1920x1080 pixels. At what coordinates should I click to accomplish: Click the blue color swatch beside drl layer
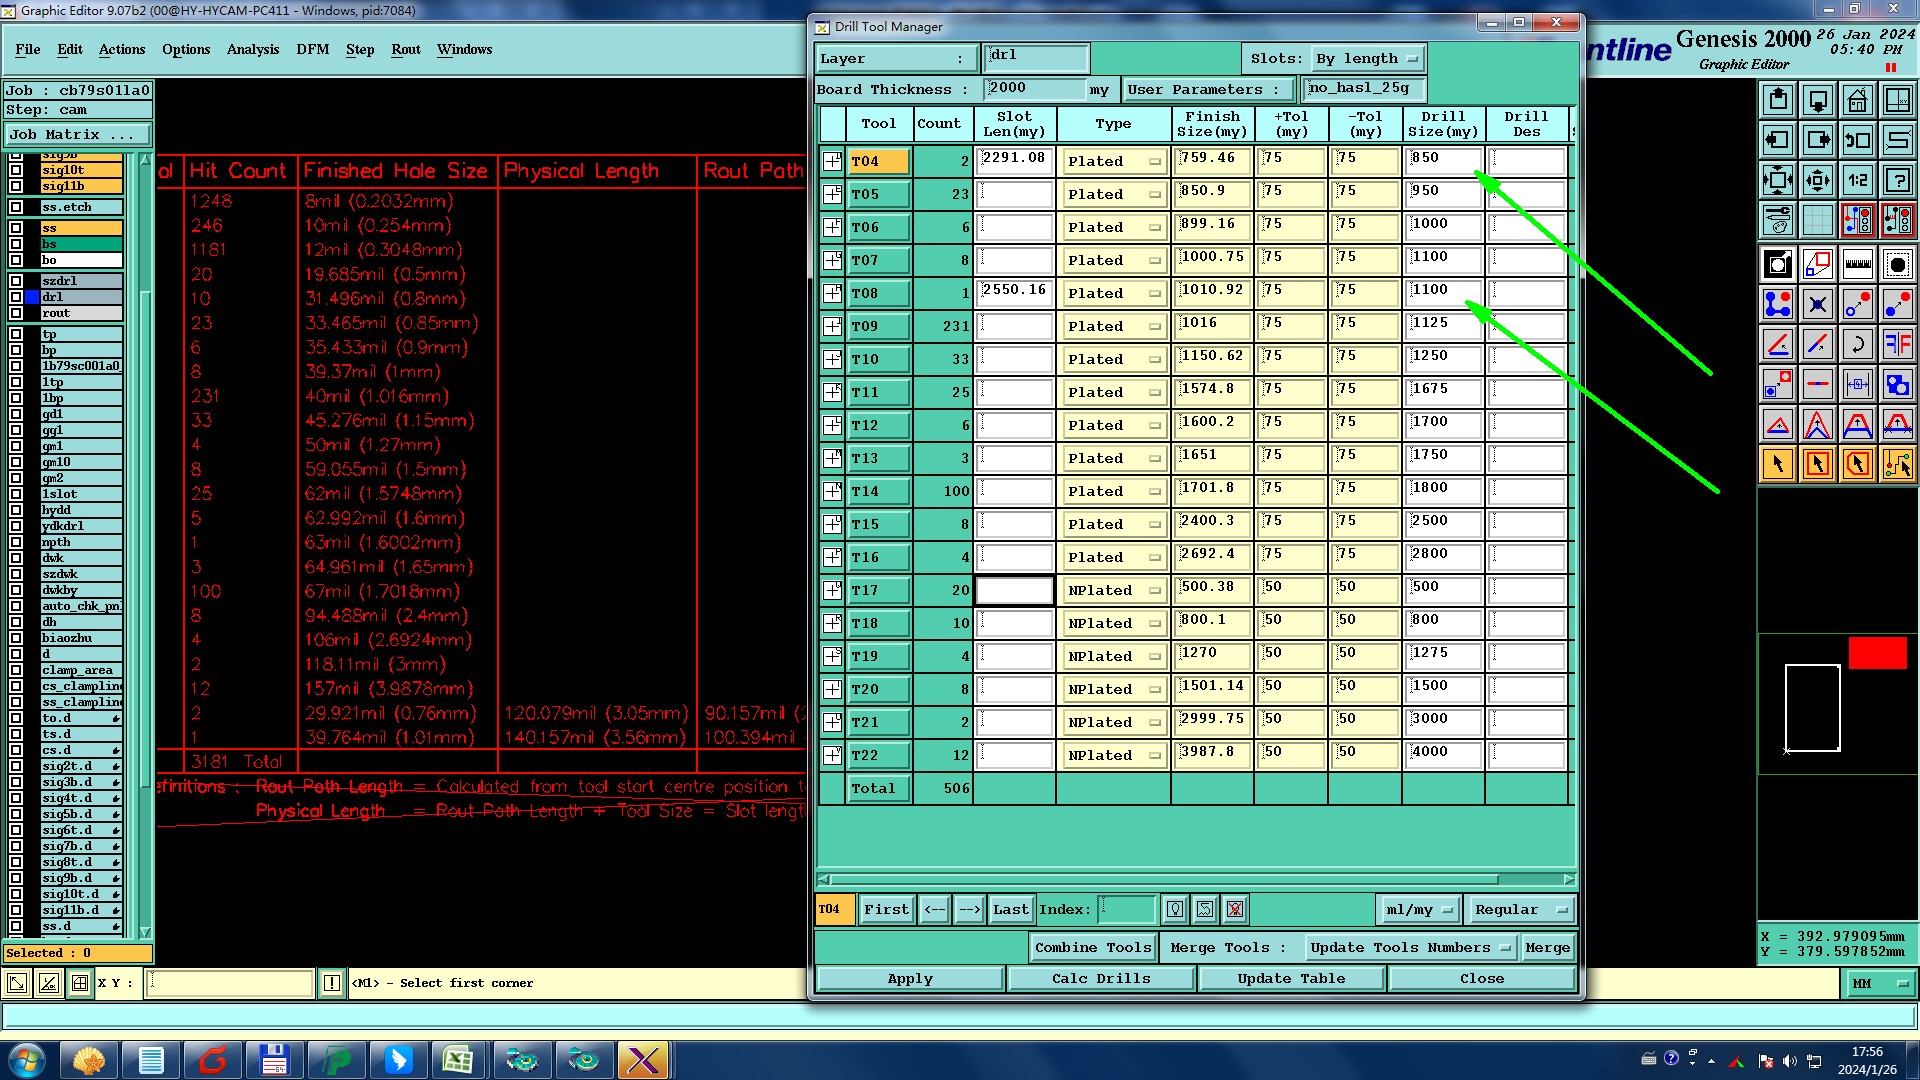(32, 297)
